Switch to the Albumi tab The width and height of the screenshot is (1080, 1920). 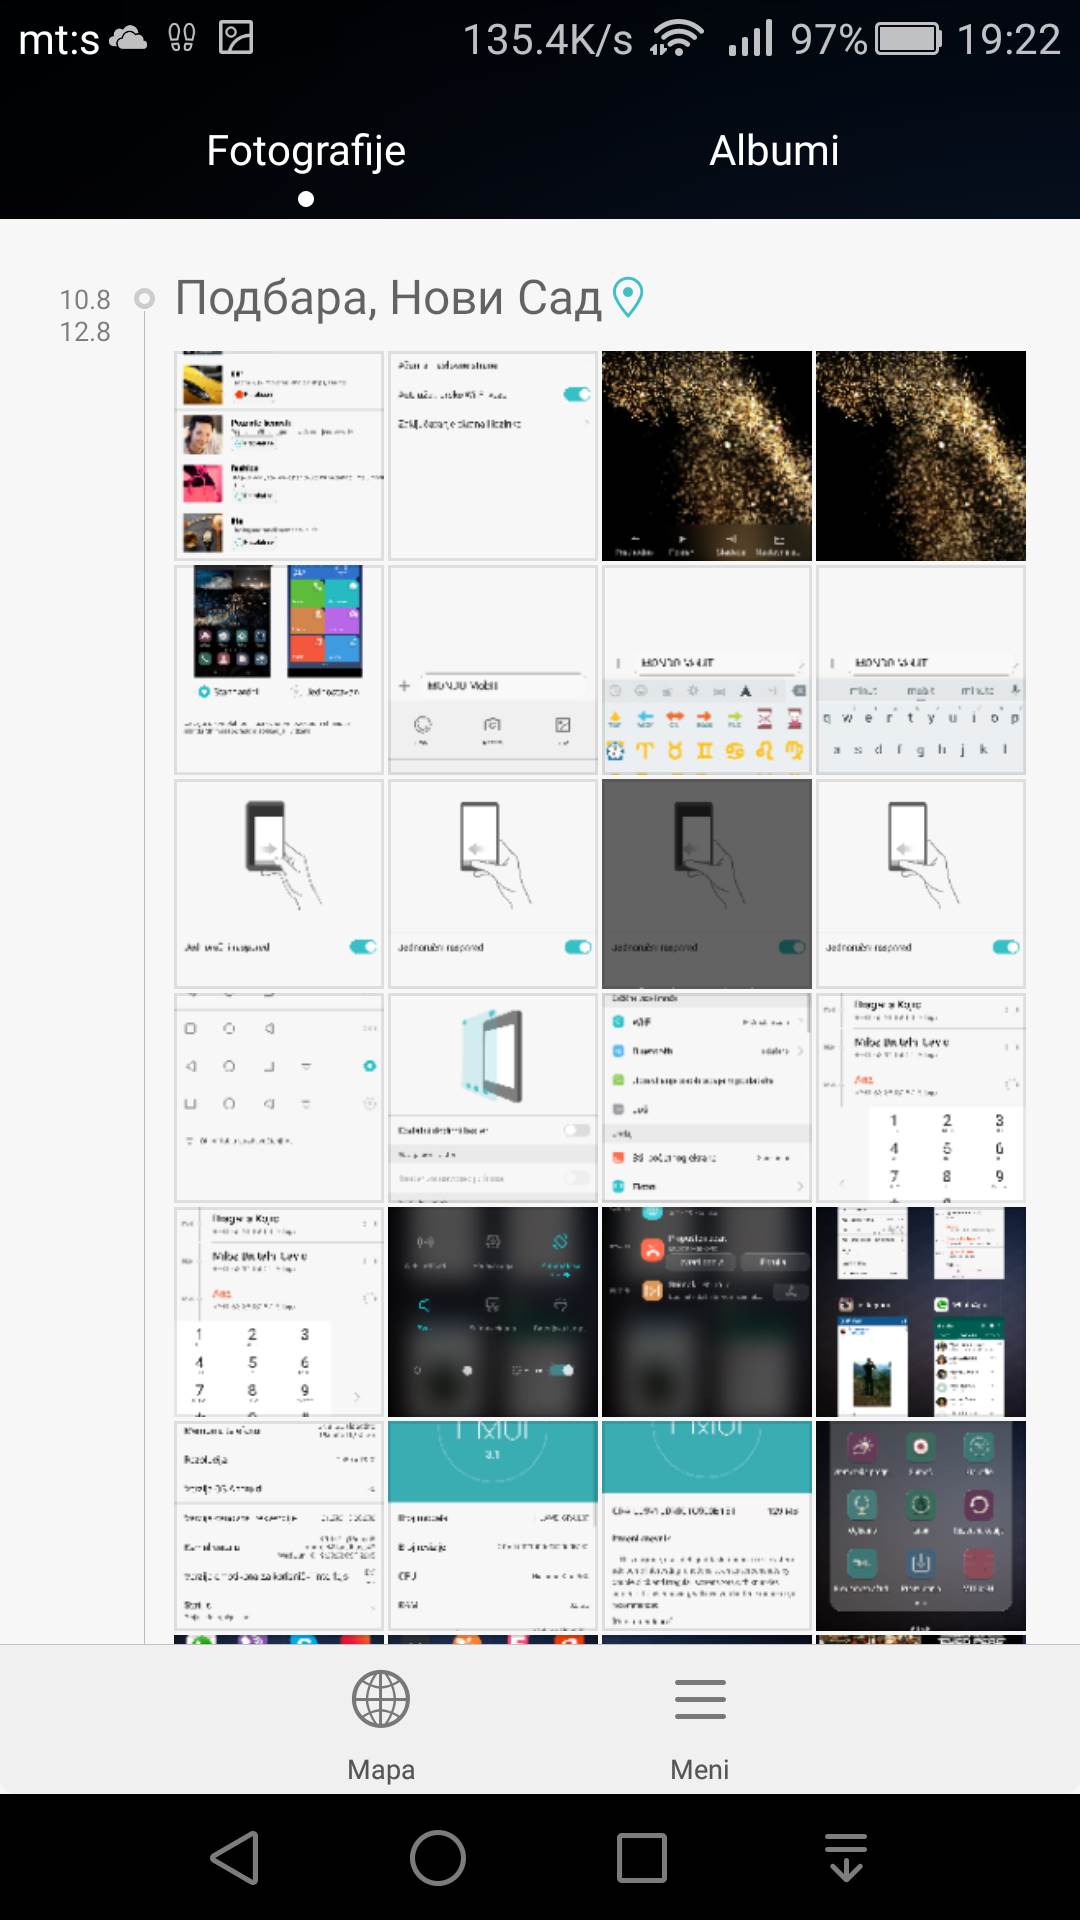[x=773, y=151]
